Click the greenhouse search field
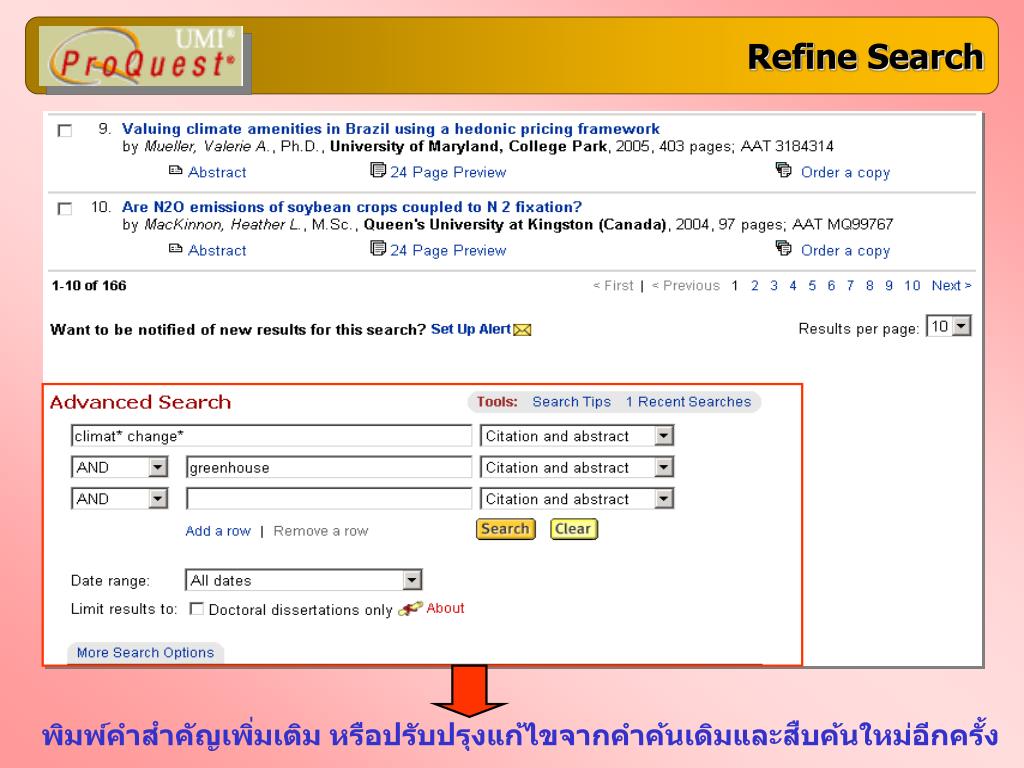 pos(328,467)
